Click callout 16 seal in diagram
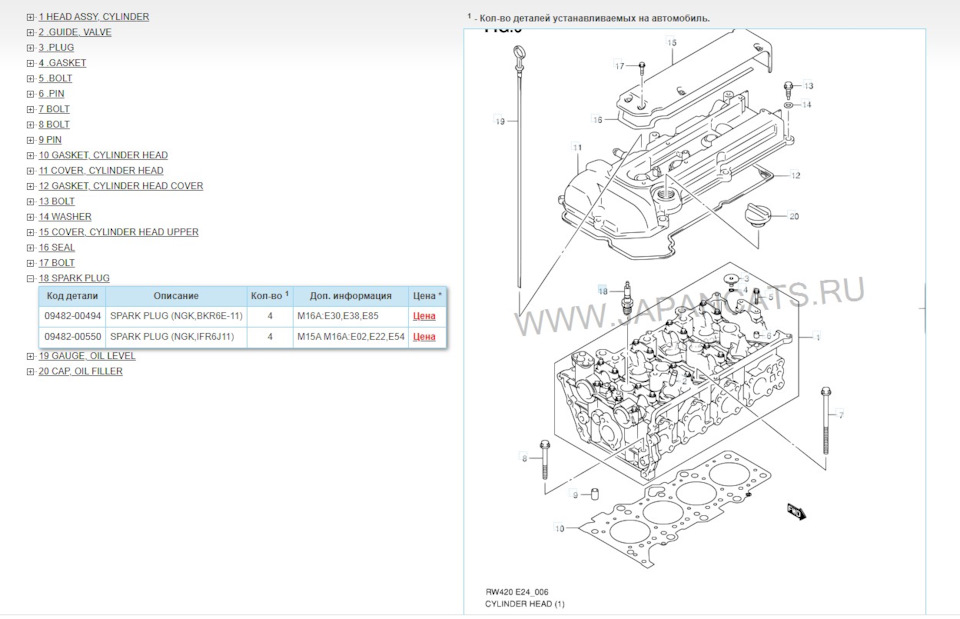 [598, 119]
